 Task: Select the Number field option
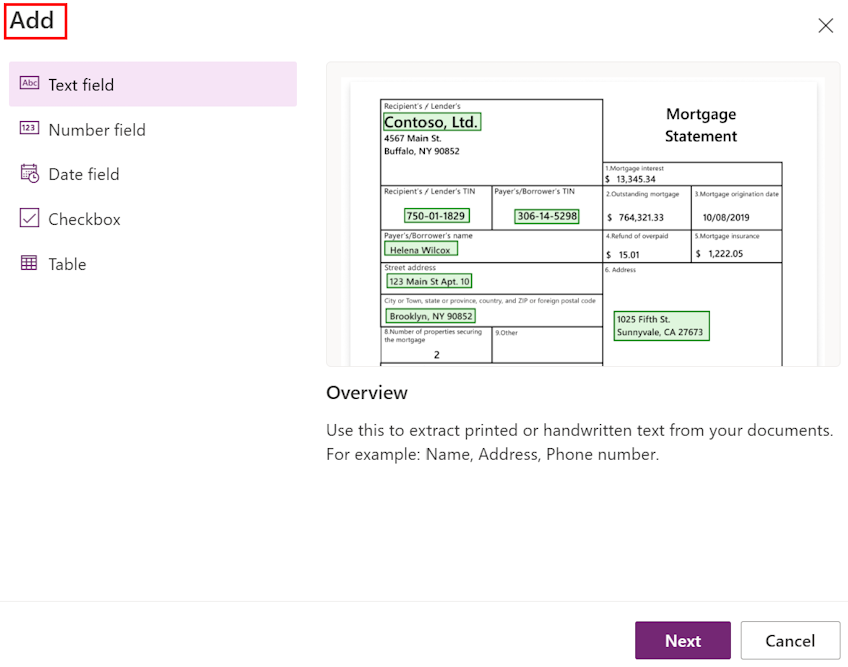[x=97, y=129]
